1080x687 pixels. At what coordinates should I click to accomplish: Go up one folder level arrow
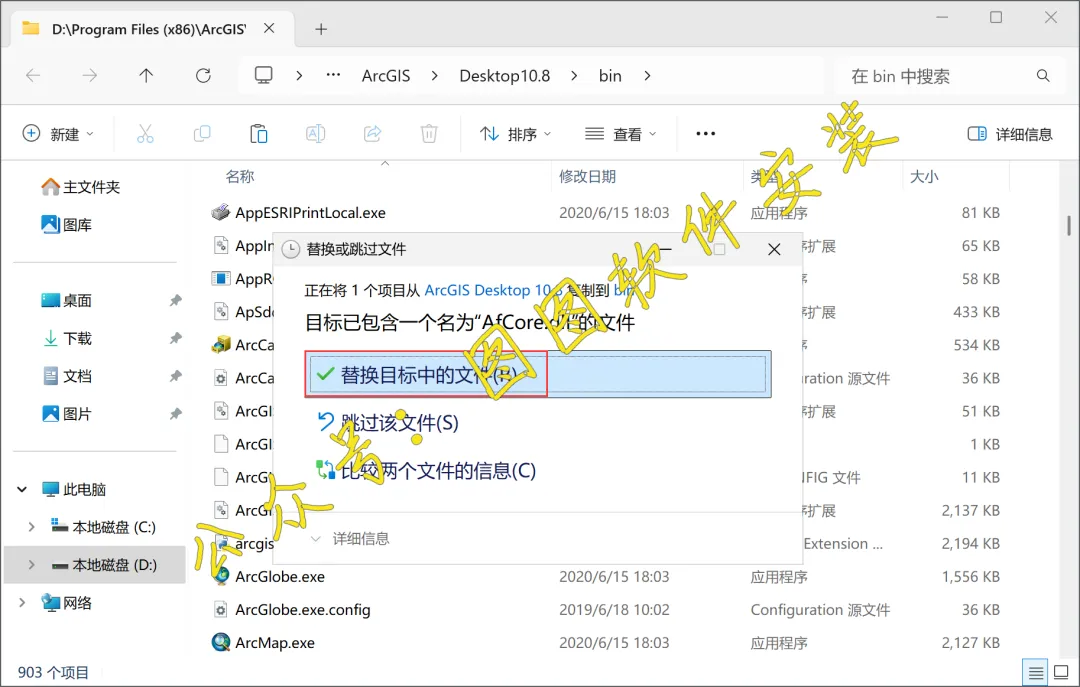(x=146, y=76)
